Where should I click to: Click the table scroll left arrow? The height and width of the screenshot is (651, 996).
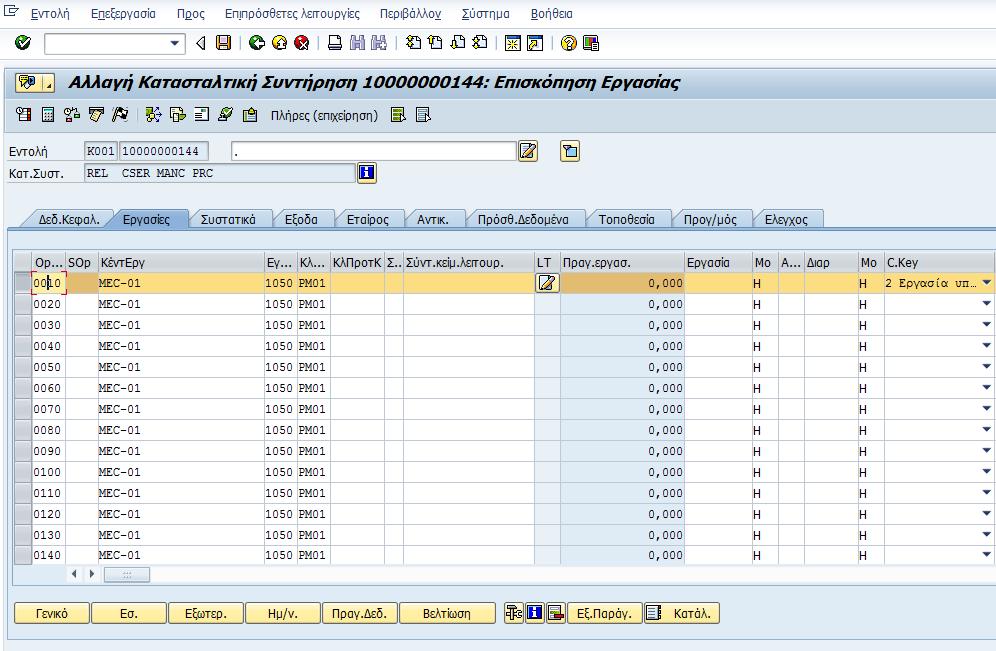coord(74,574)
